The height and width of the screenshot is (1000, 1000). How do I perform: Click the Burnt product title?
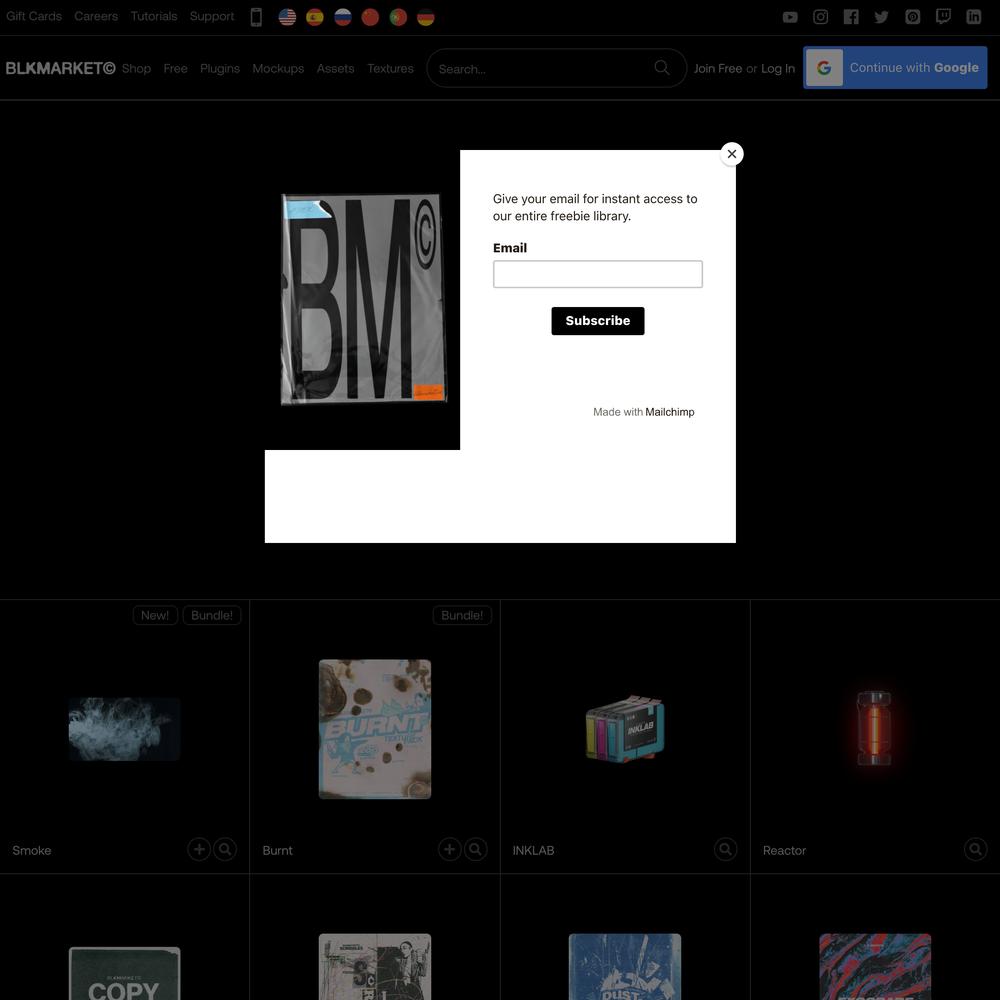click(x=277, y=850)
